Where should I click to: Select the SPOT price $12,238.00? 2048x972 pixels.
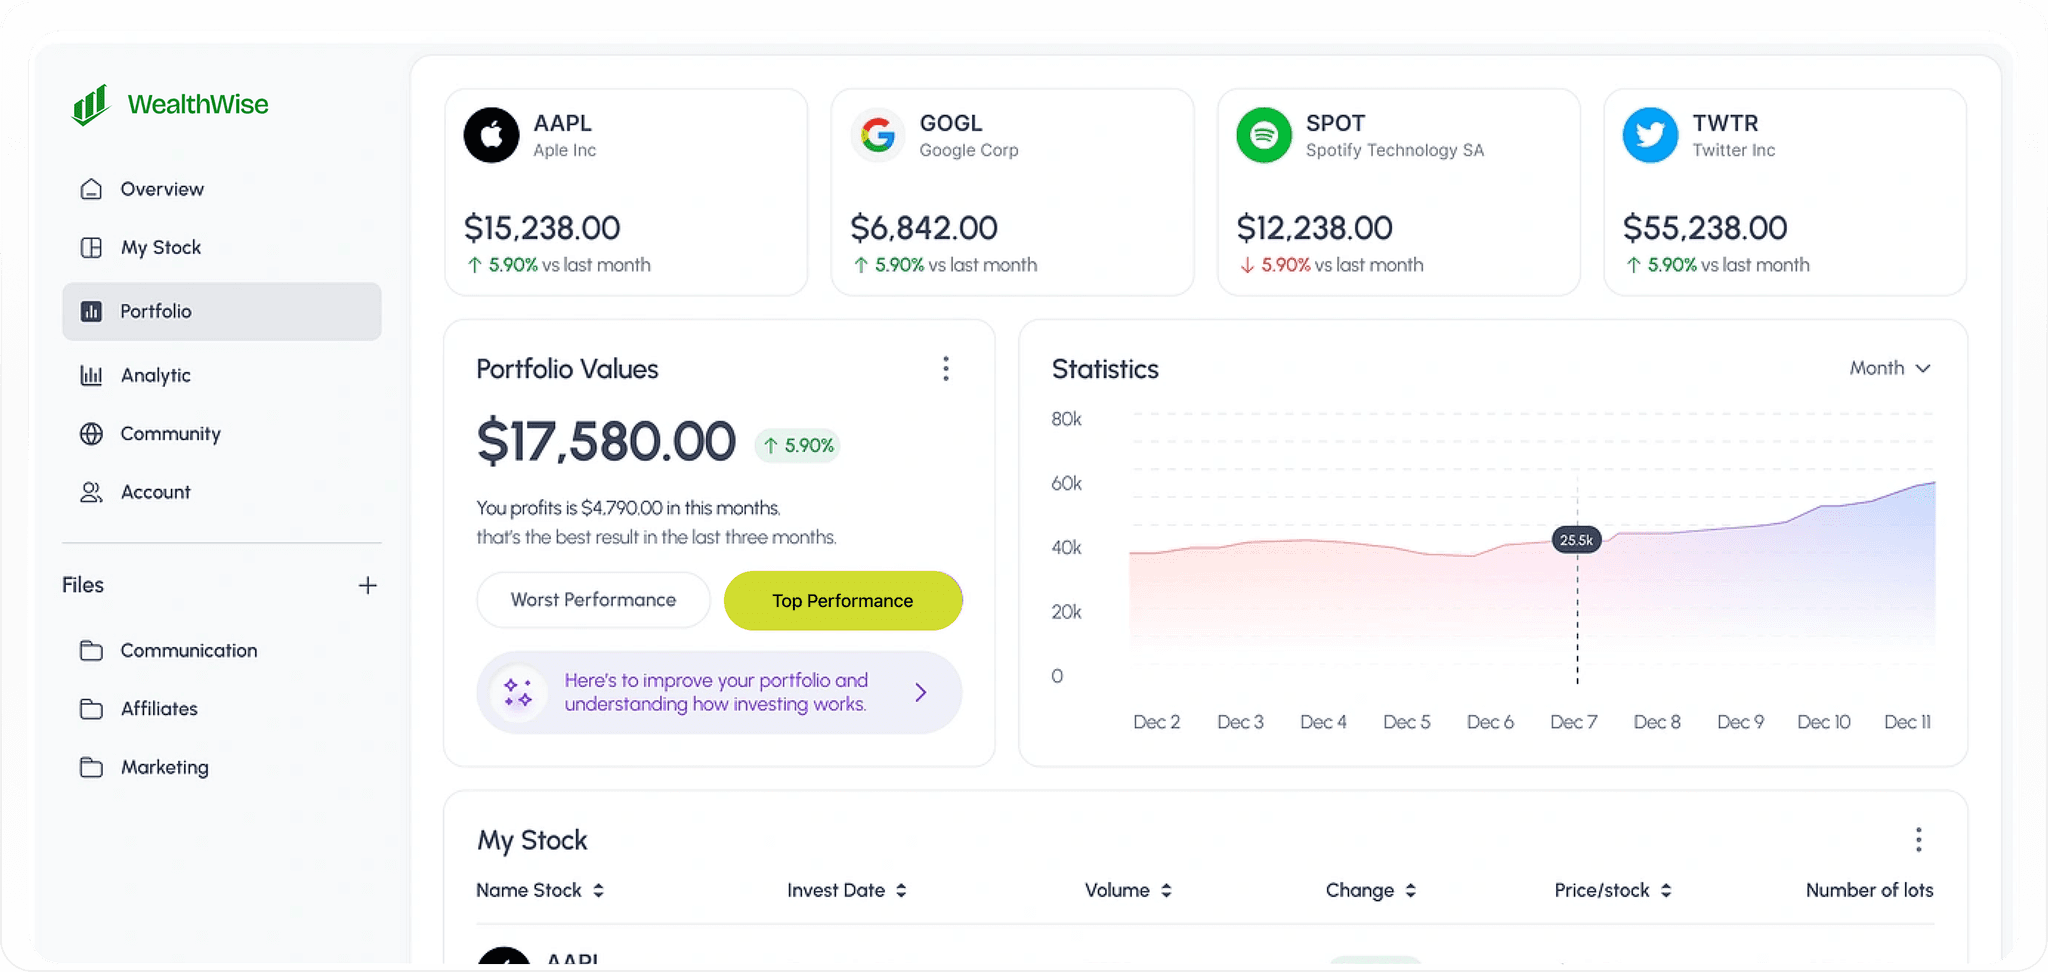tap(1314, 228)
